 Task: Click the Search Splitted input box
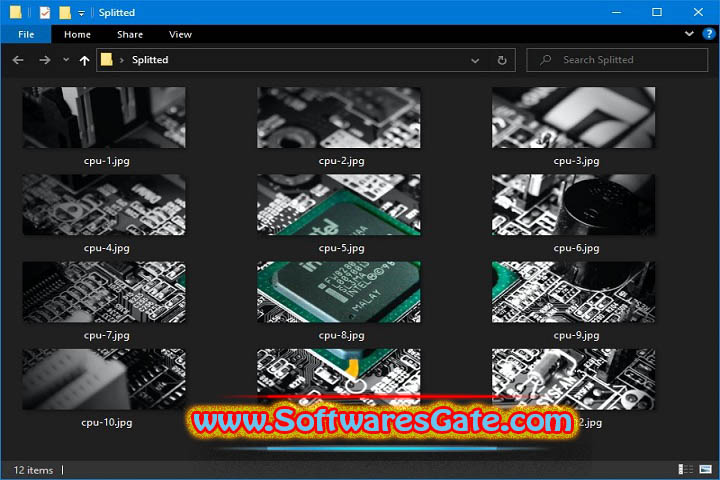pos(617,60)
